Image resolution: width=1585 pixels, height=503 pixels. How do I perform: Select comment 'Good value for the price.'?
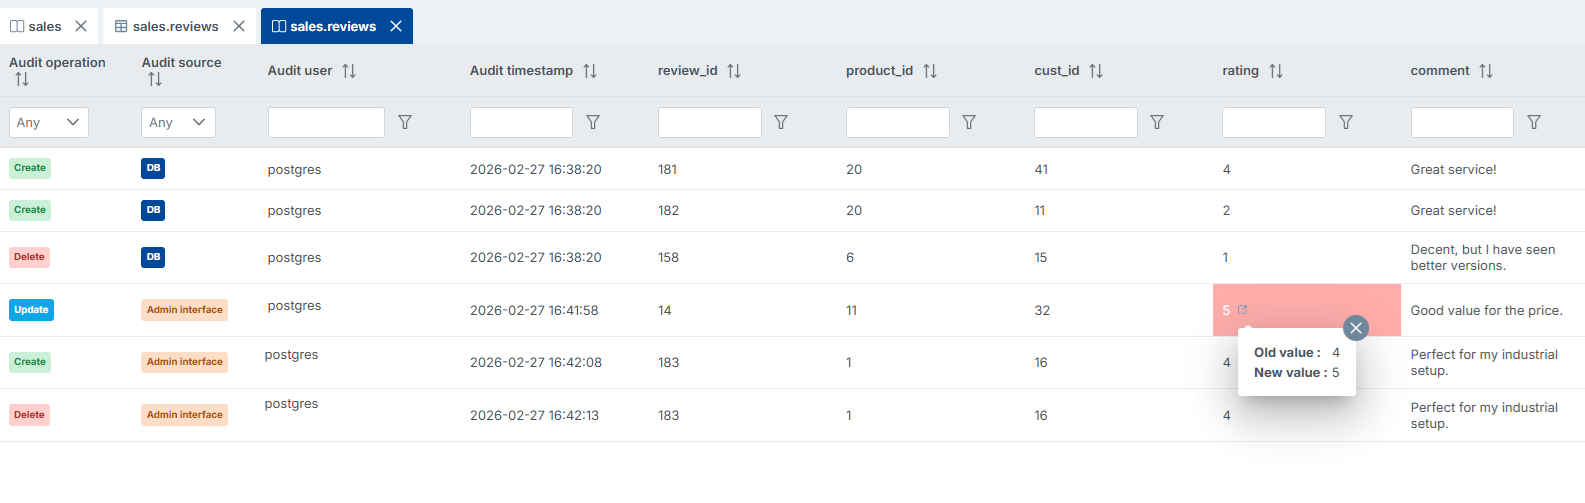tap(1486, 310)
